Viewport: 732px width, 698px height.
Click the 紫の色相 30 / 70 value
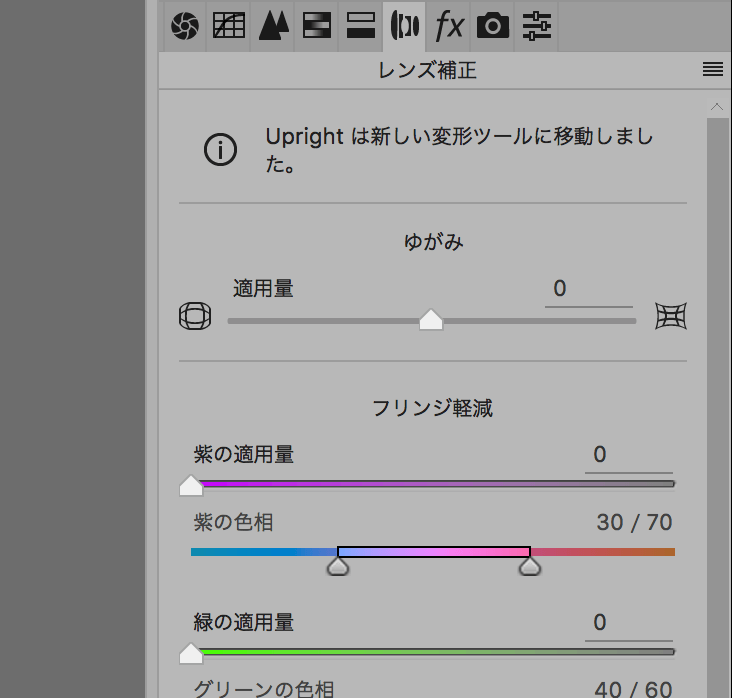[x=634, y=522]
